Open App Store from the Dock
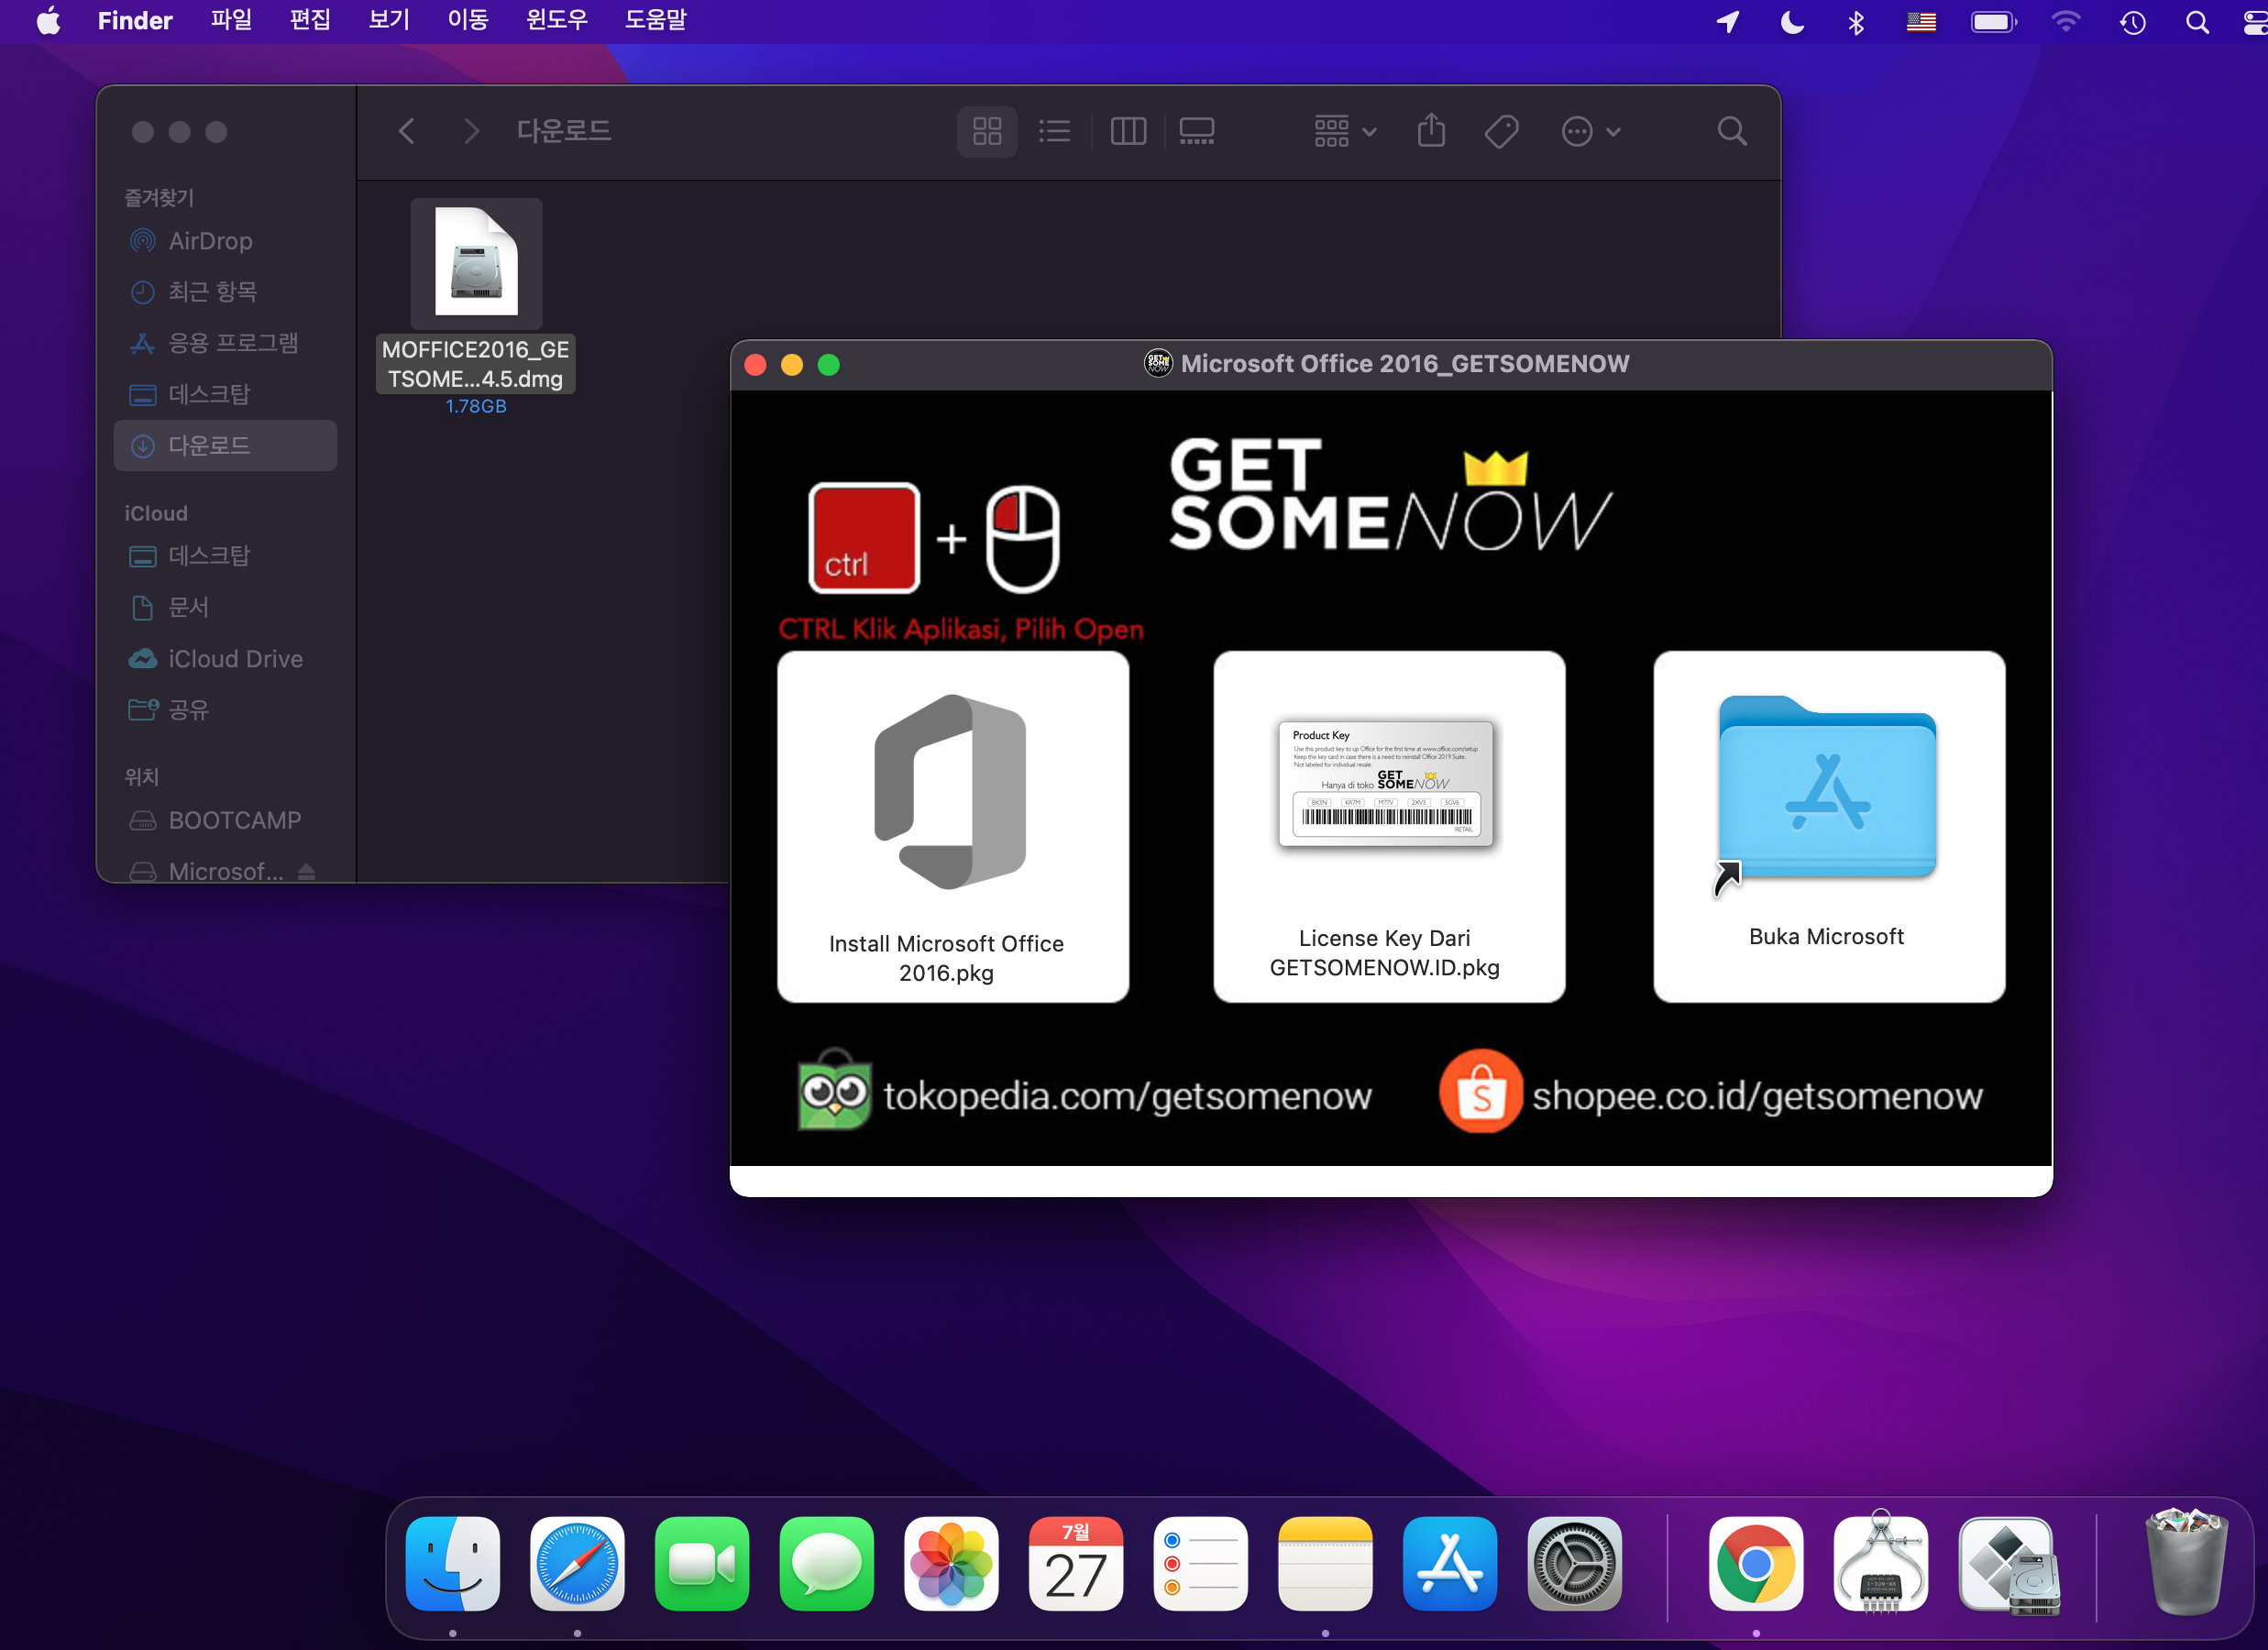 pos(1450,1564)
